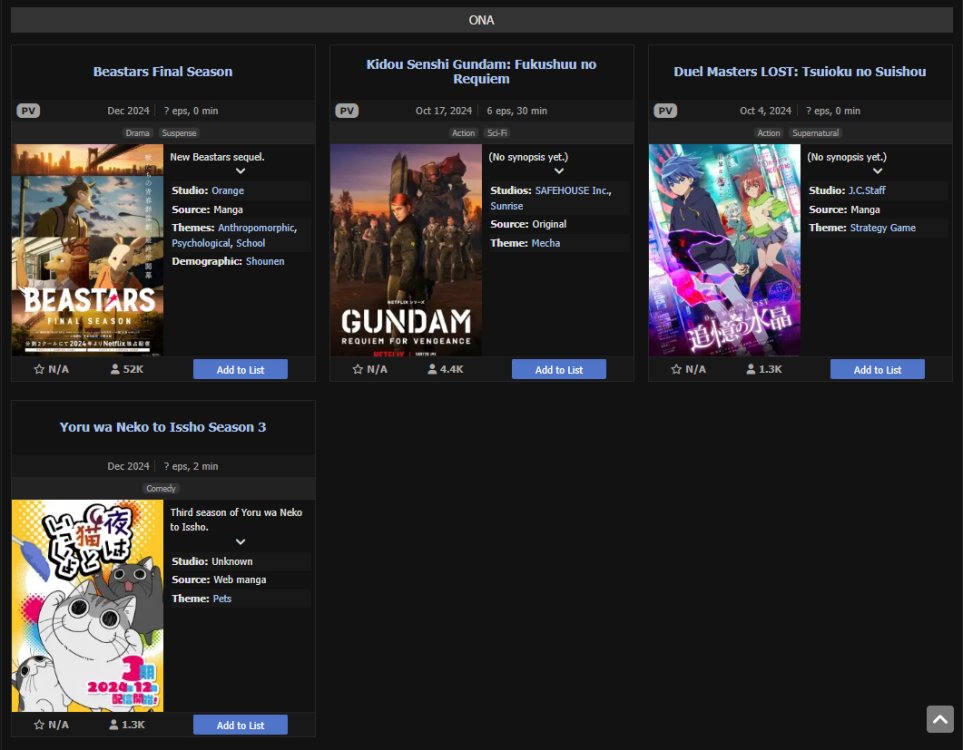963x750 pixels.
Task: Click the star score icon on Beastars card
Action: tap(39, 369)
